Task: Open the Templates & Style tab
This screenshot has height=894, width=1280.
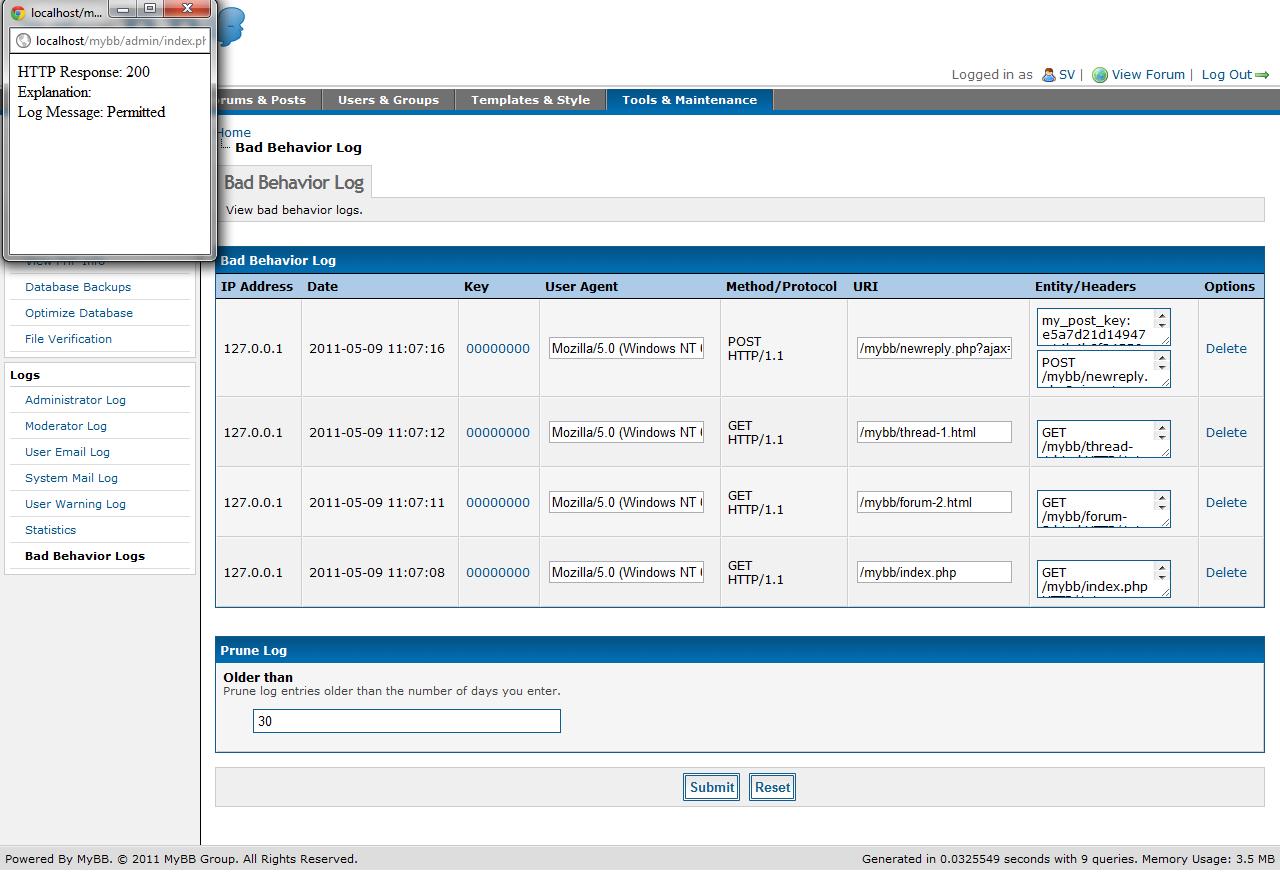Action: click(530, 100)
